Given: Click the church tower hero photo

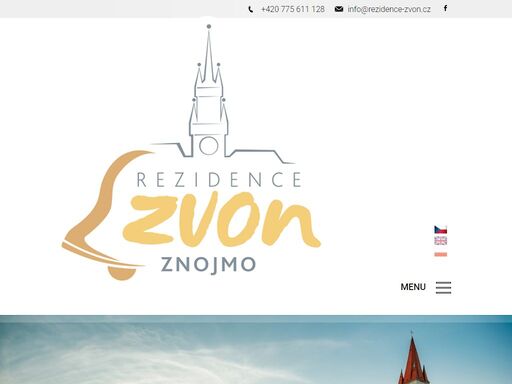Looking at the screenshot, I should (256, 349).
